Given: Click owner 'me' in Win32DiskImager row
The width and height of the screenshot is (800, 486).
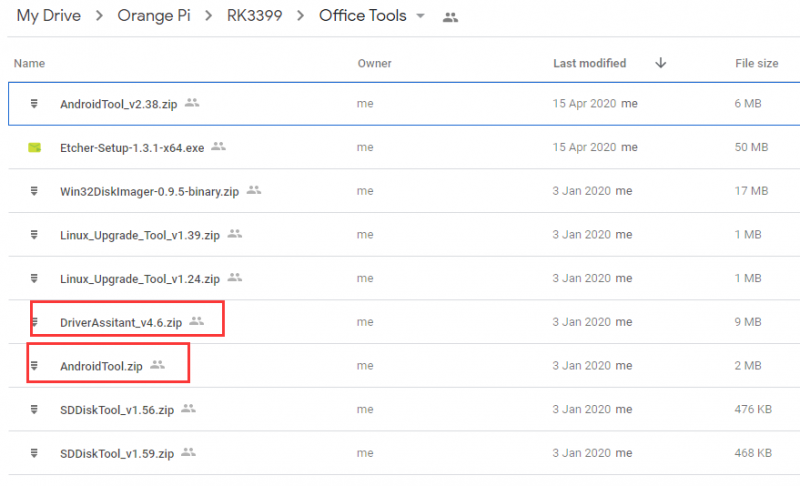Looking at the screenshot, I should coord(365,191).
